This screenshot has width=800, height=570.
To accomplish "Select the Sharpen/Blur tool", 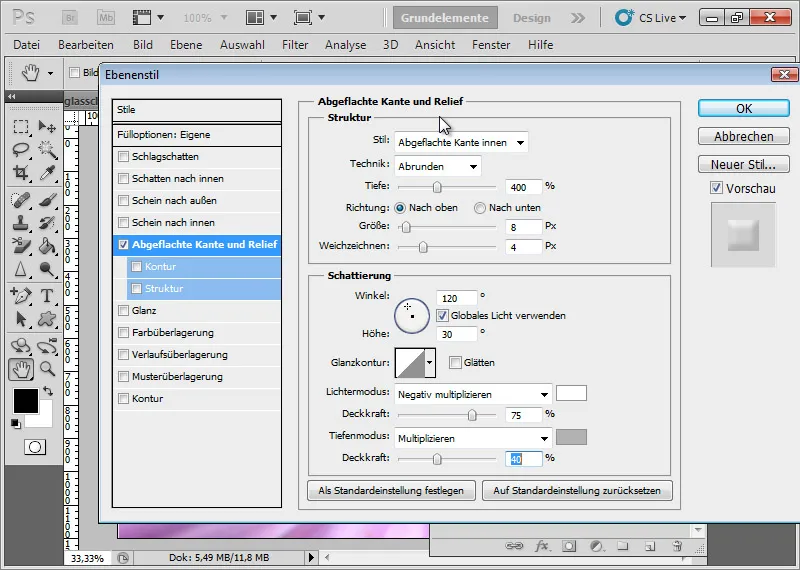I will (x=20, y=269).
